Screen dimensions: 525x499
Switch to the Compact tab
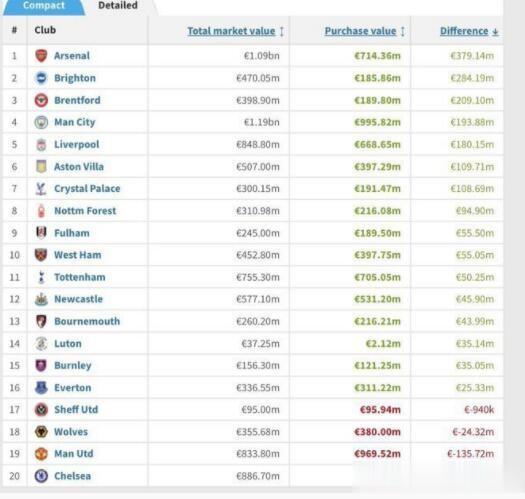44,7
